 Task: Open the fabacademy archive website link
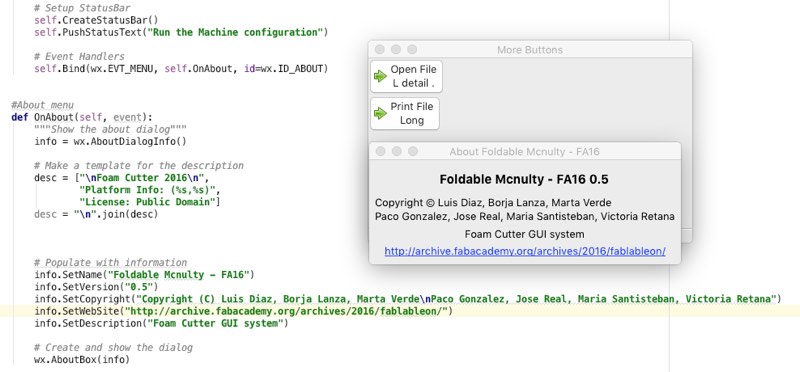click(x=525, y=252)
